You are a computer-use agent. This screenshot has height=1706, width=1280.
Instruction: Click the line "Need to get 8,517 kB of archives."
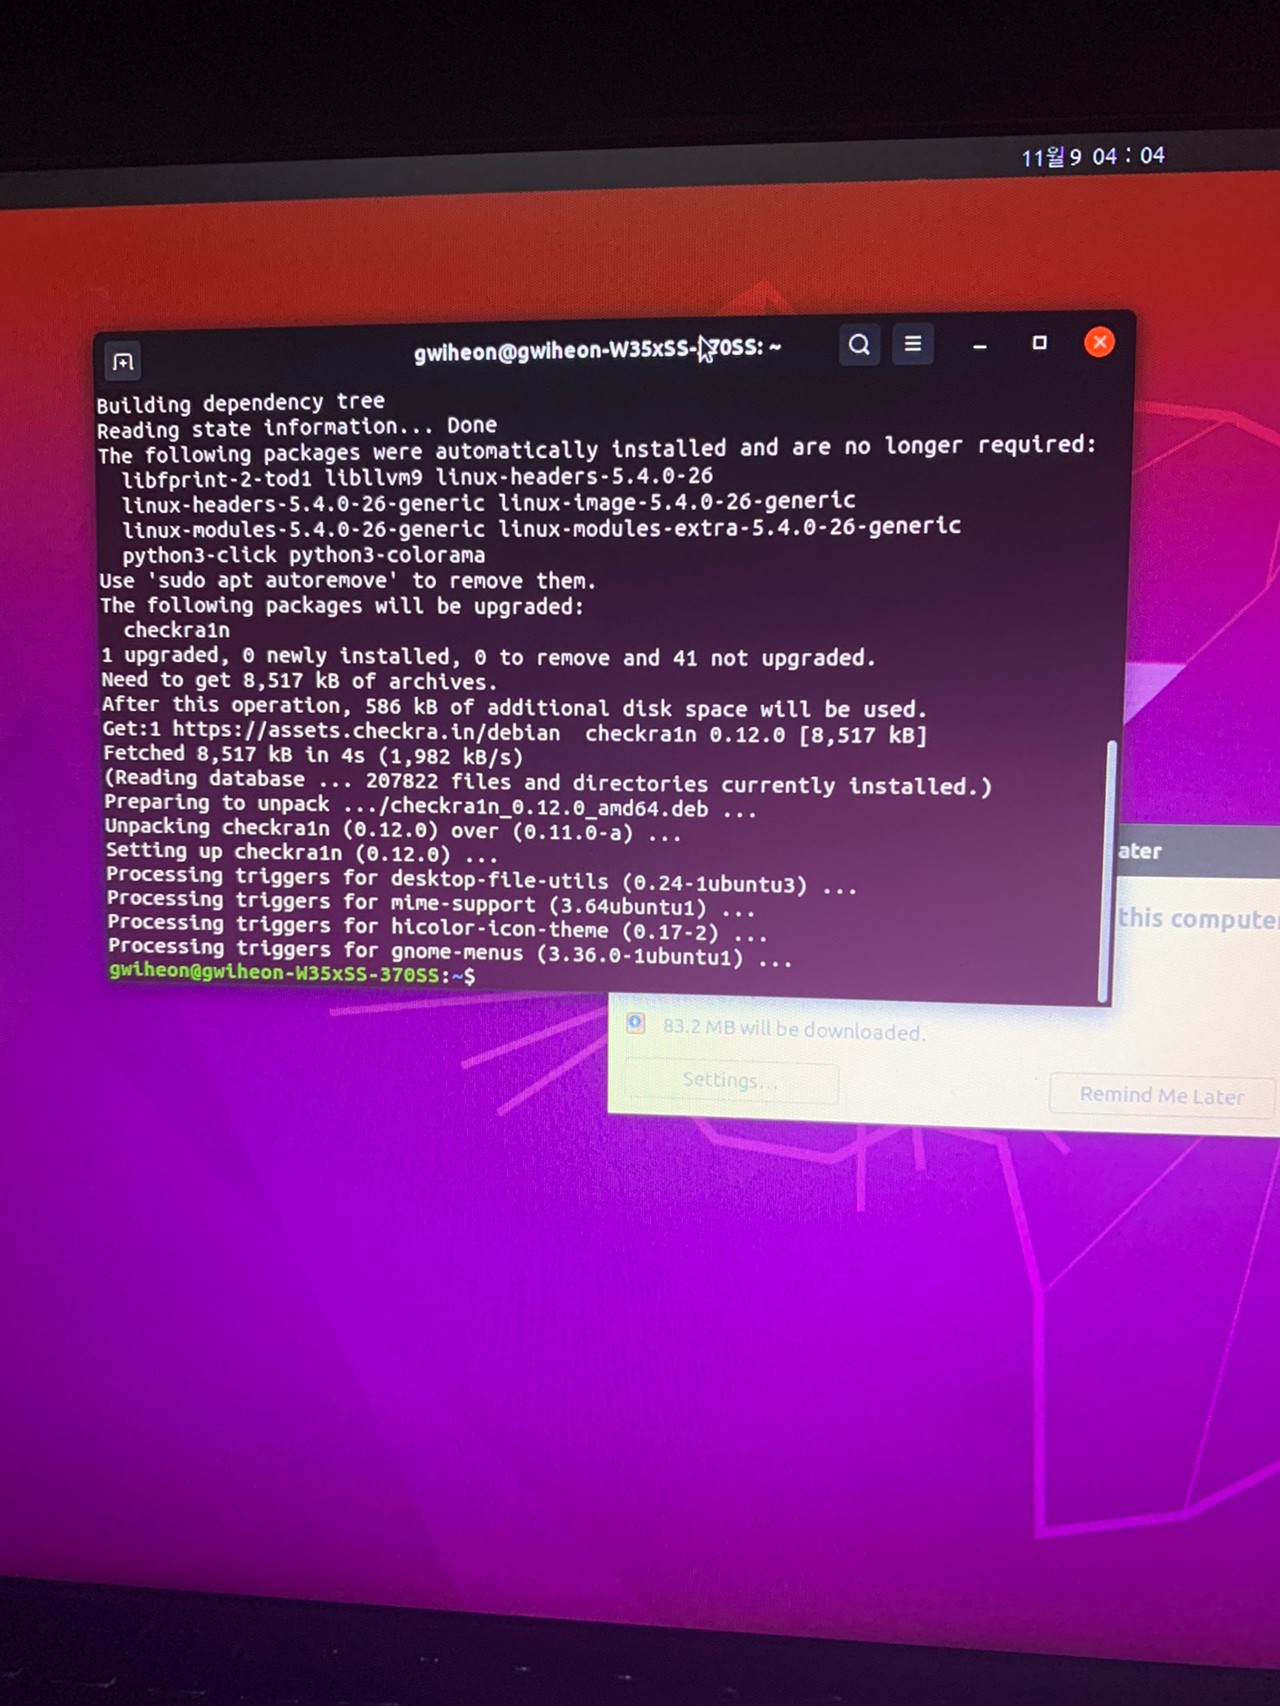(299, 681)
